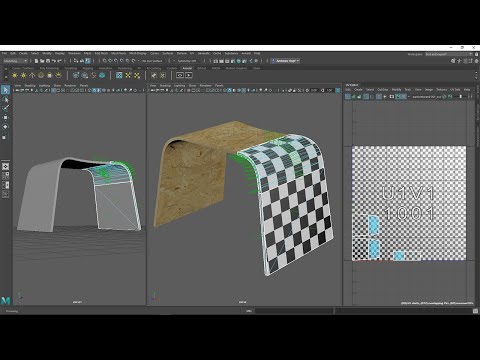Viewport: 480px width, 360px height.
Task: Click the Maya logo icon at bottom-left
Action: 6,300
